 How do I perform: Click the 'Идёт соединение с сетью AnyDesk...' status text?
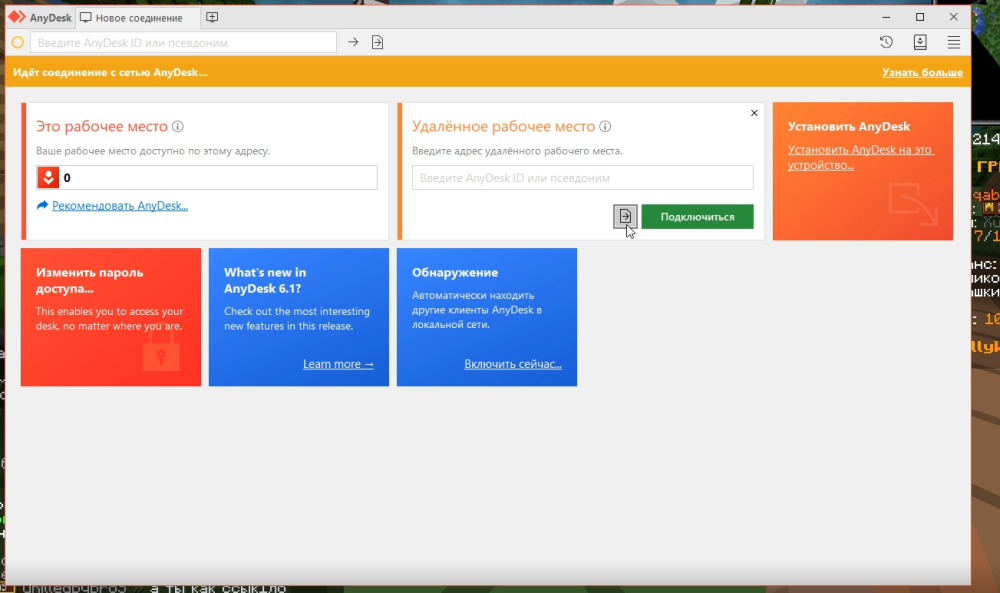pyautogui.click(x=110, y=72)
